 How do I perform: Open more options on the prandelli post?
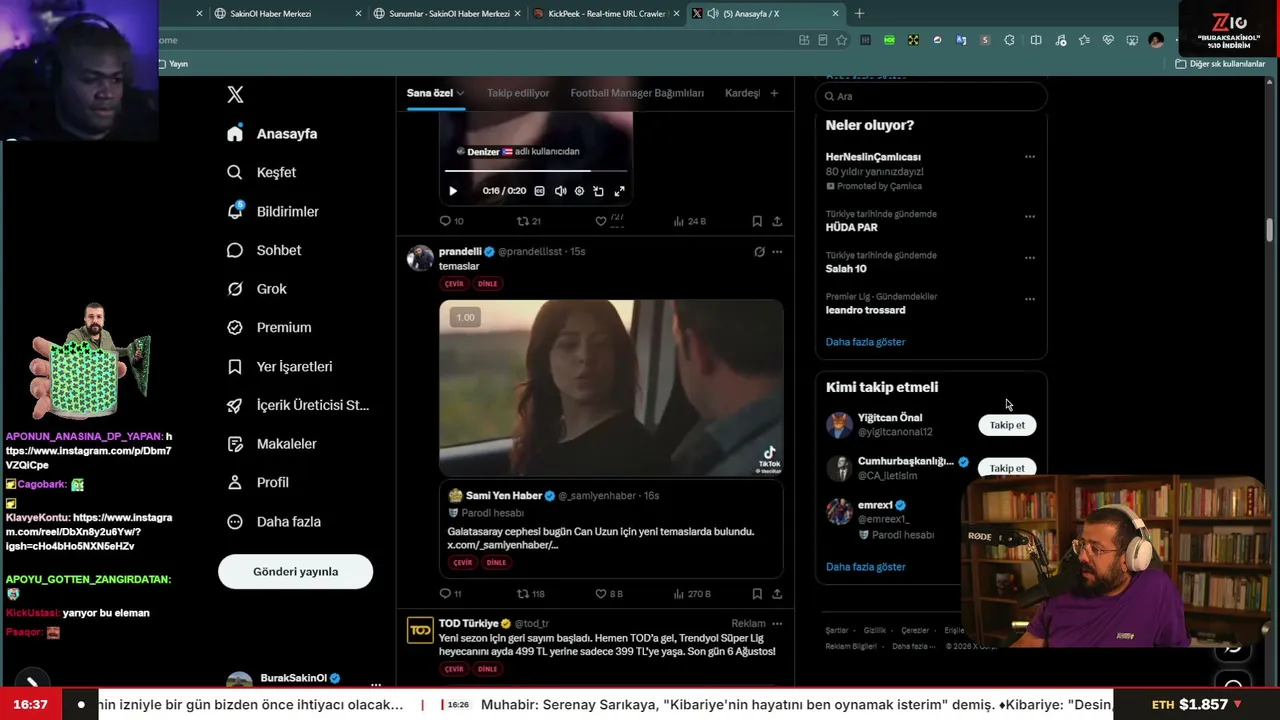click(777, 252)
